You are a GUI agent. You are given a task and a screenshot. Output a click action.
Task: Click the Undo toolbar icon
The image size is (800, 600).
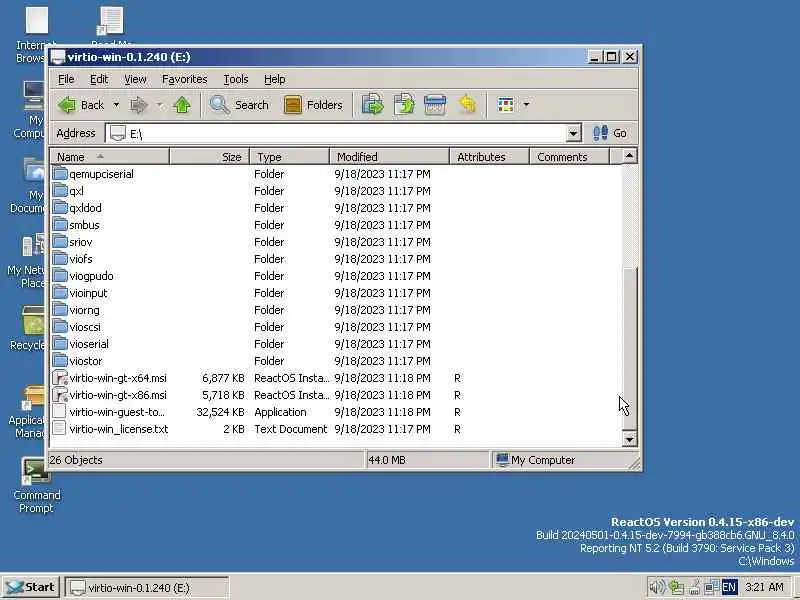(x=467, y=105)
